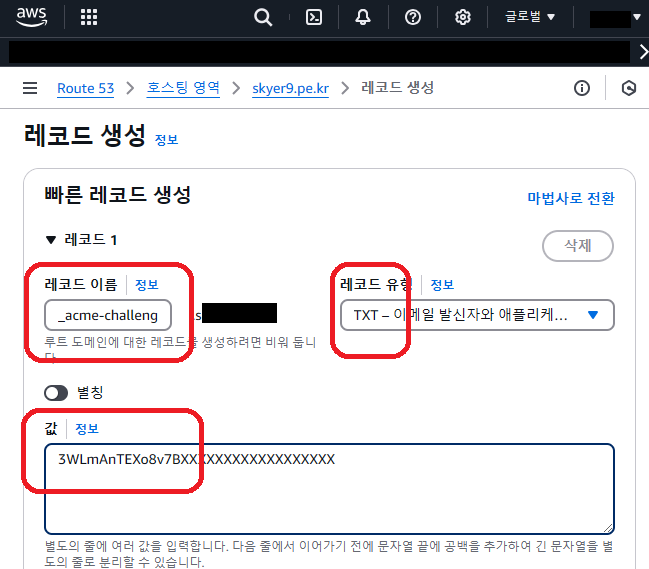Viewport: 649px width, 569px height.
Task: Click the info circle icon beside breadcrumbs
Action: 582,88
